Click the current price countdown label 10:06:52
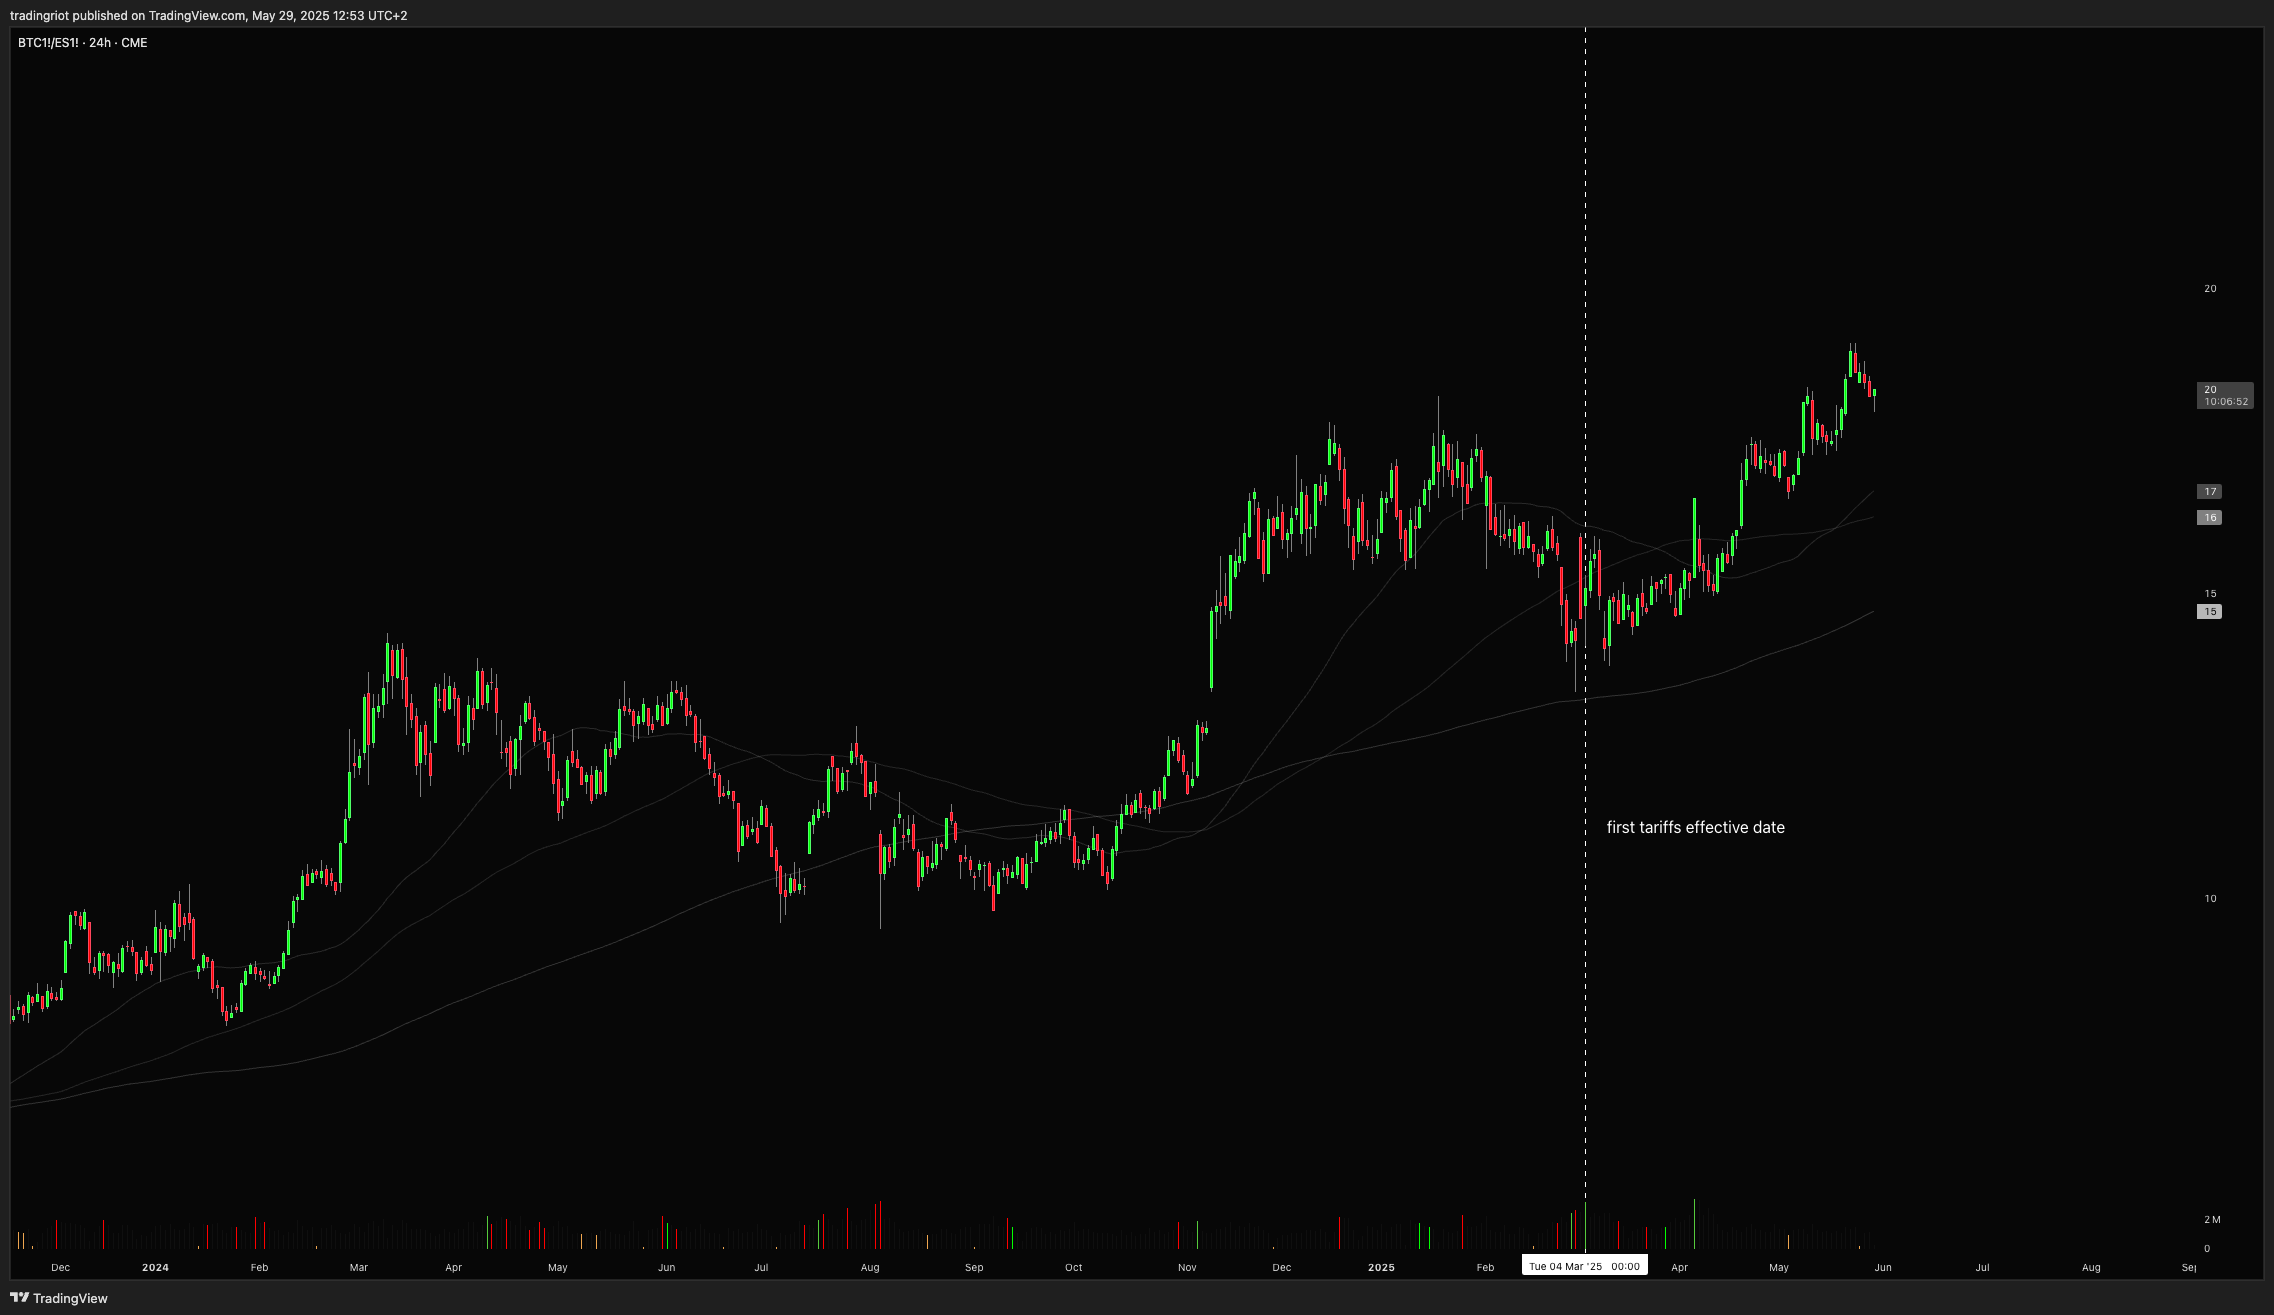Screen dimensions: 2274x1315 (x=2225, y=402)
